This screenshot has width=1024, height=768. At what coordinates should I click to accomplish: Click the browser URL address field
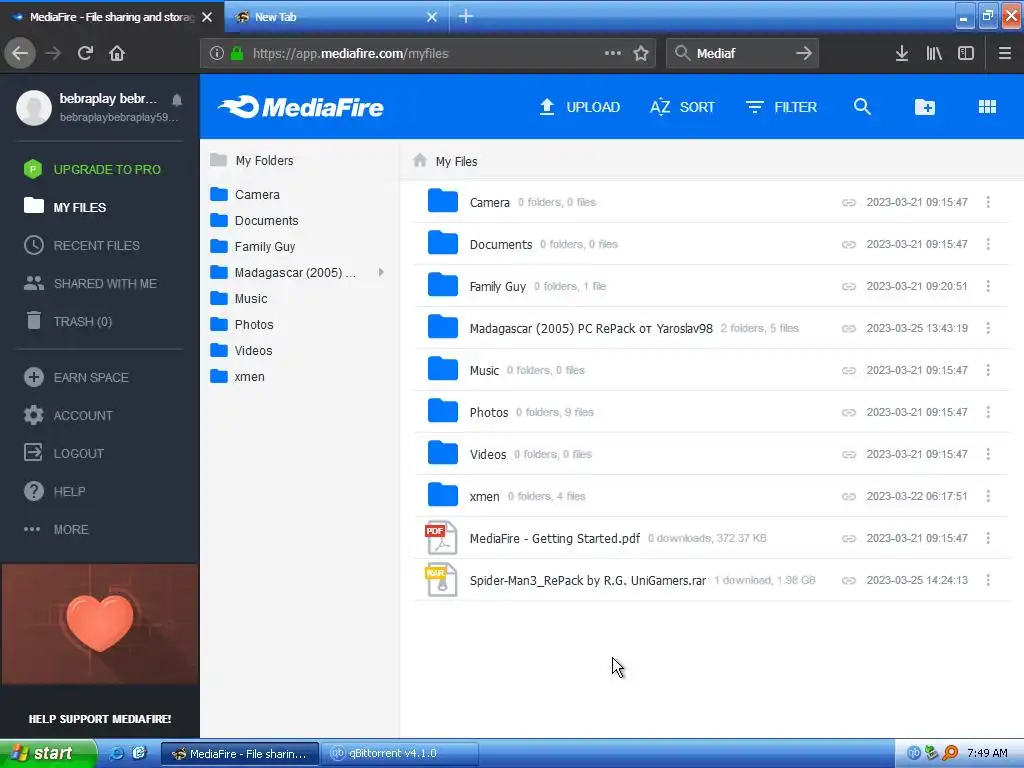pyautogui.click(x=427, y=53)
